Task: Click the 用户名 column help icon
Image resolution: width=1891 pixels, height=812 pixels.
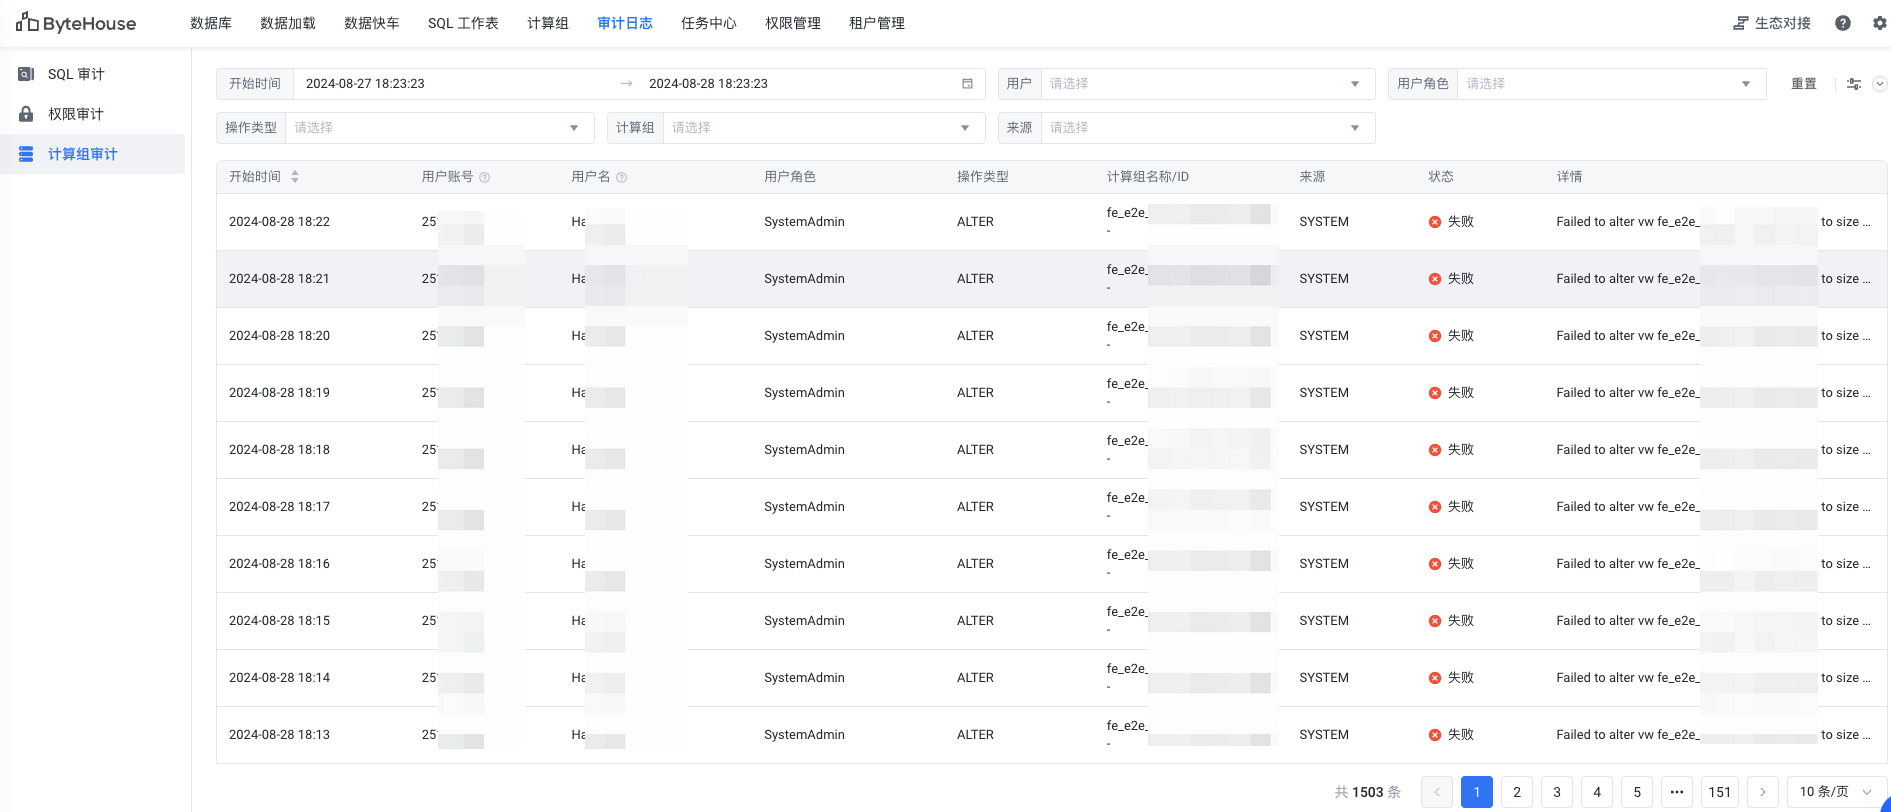Action: [x=622, y=177]
